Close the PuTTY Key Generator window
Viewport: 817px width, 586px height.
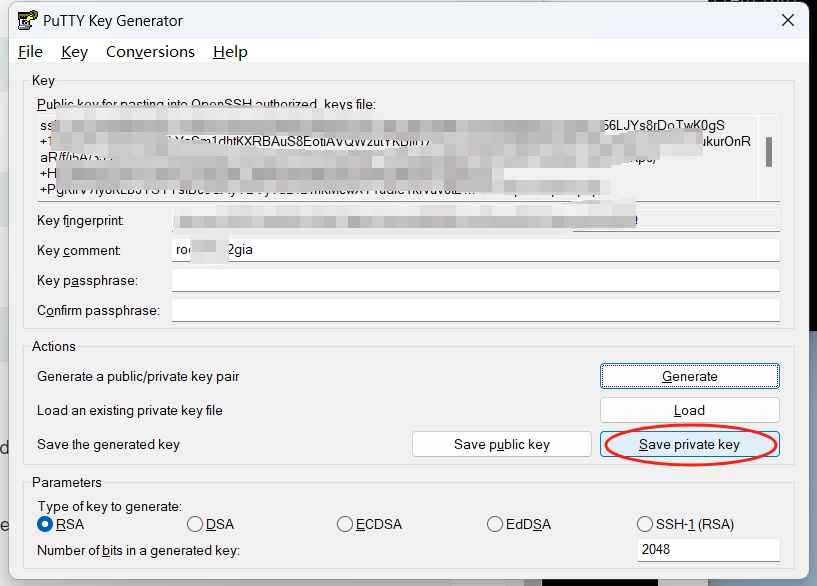pos(788,20)
